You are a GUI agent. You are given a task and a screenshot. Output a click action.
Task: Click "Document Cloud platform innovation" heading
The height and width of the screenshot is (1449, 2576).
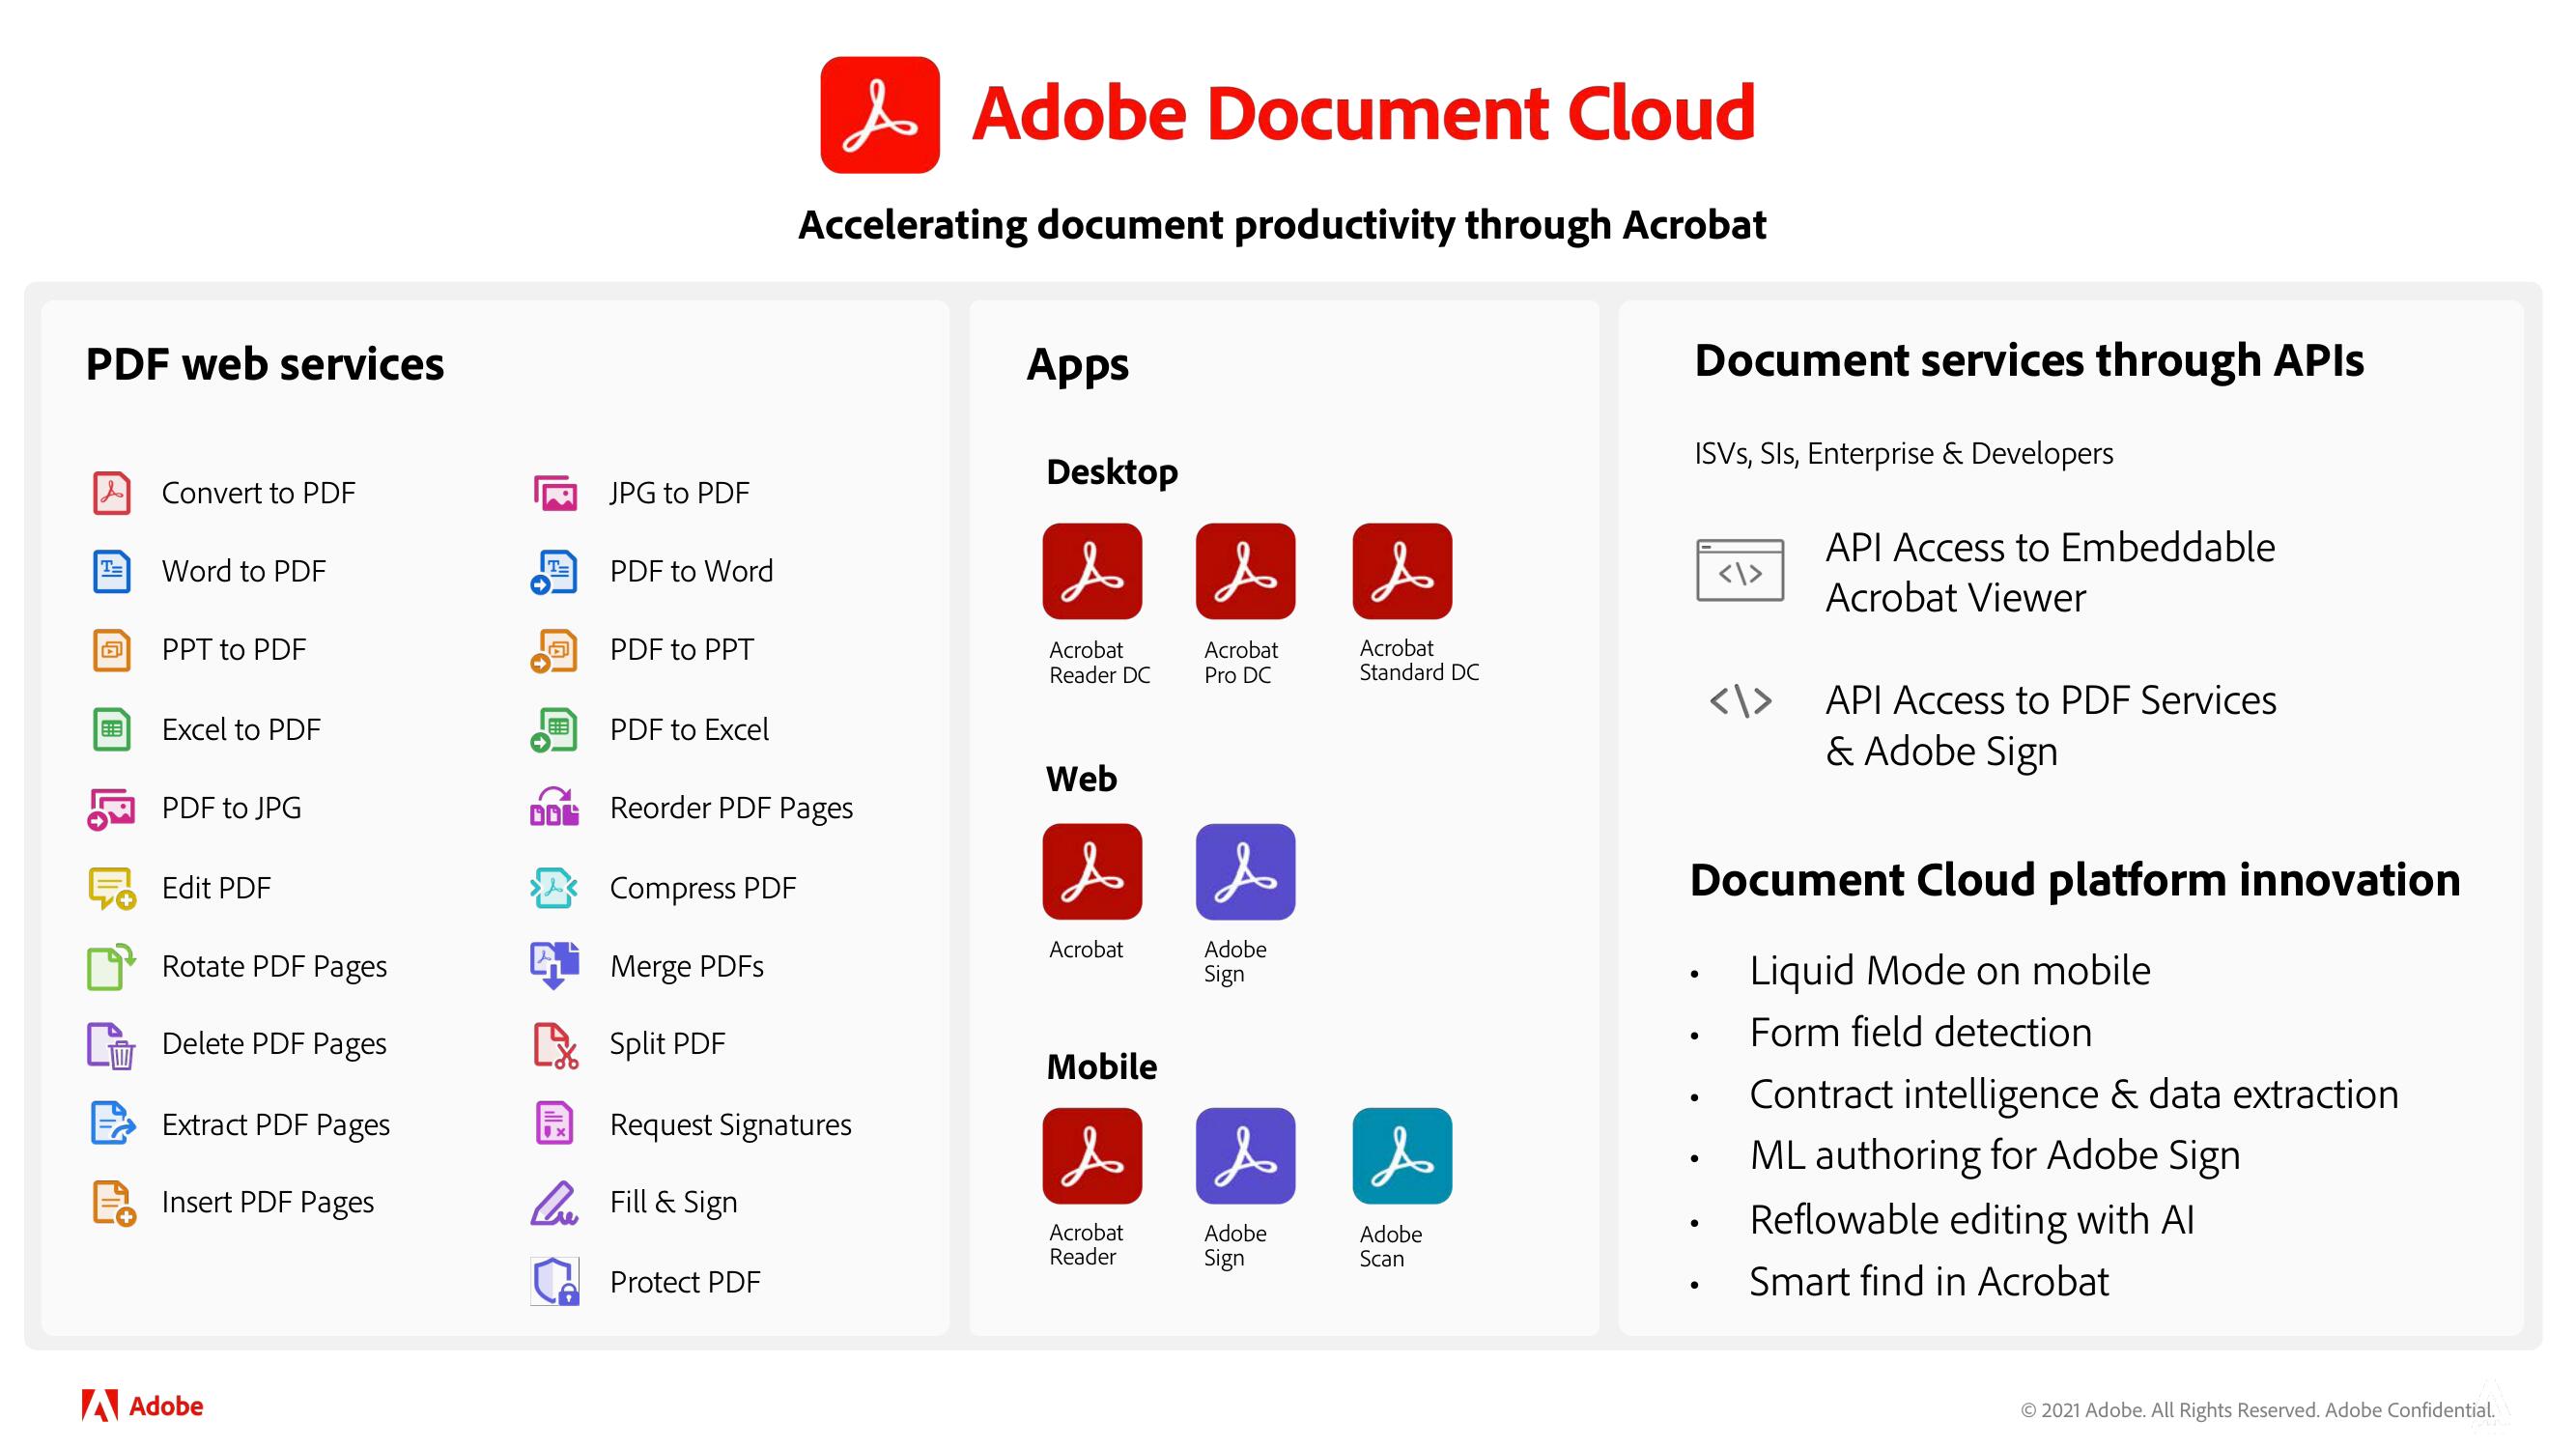tap(2075, 881)
